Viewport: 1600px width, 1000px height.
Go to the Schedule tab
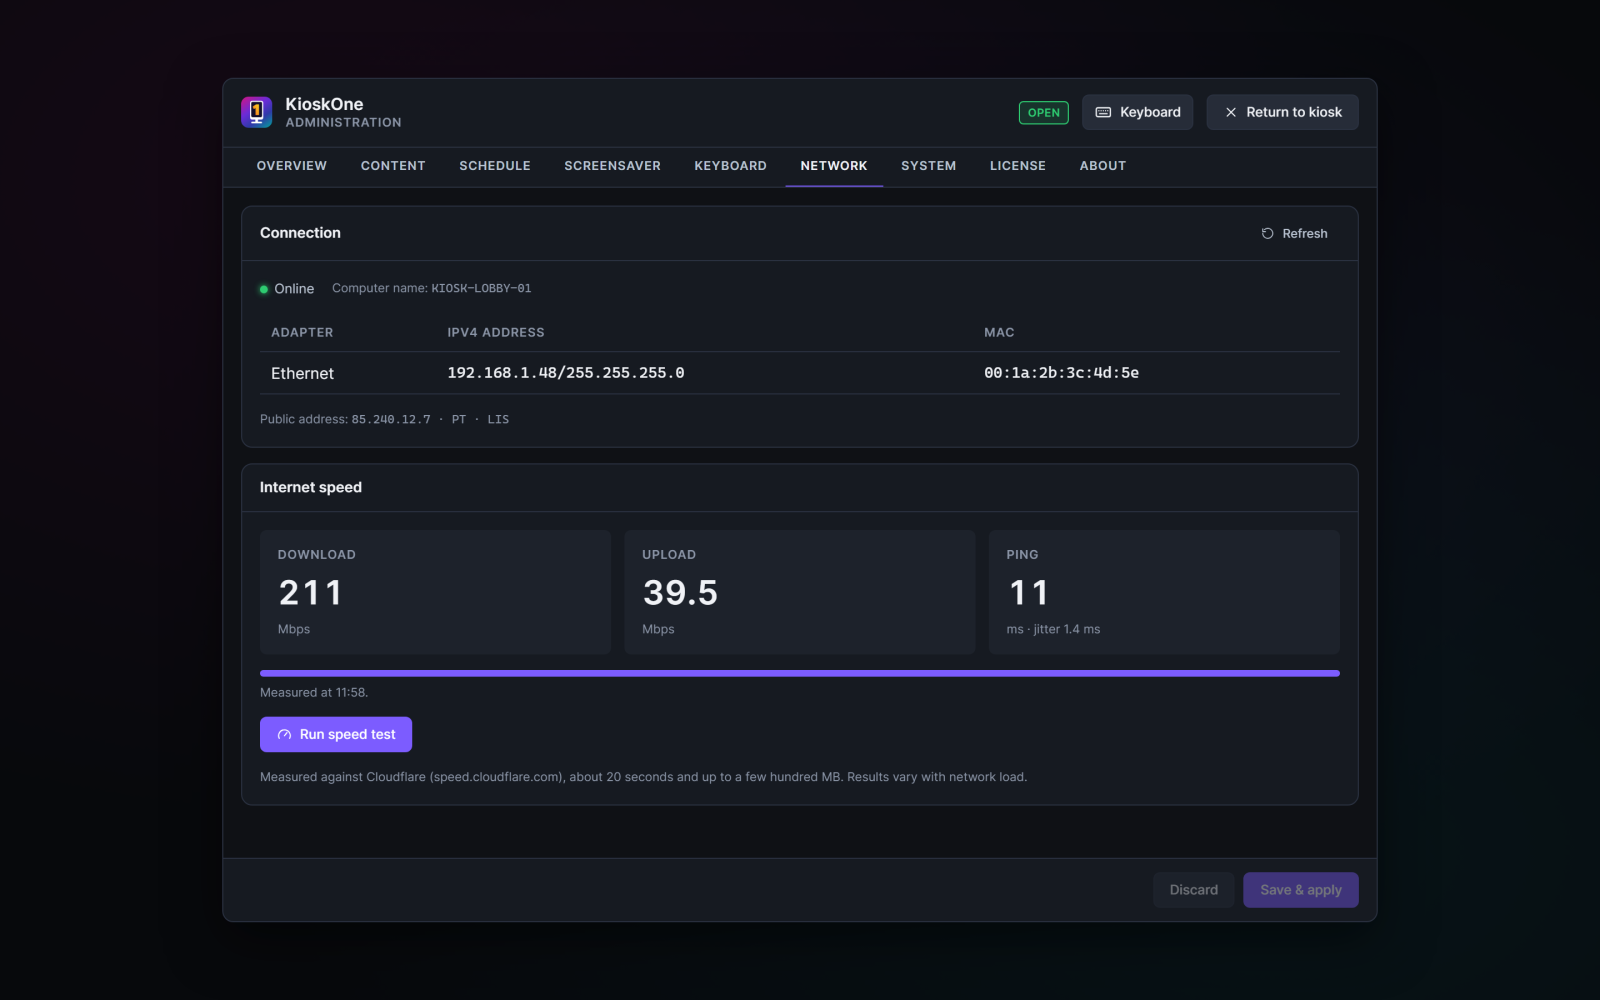(x=495, y=166)
